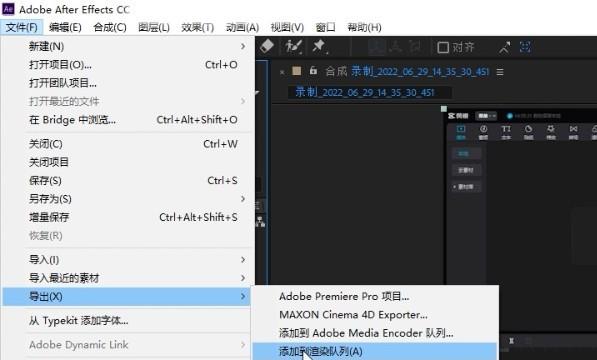Click the flowchart icon beside the File menu
The height and width of the screenshot is (360, 597).
pos(261,221)
